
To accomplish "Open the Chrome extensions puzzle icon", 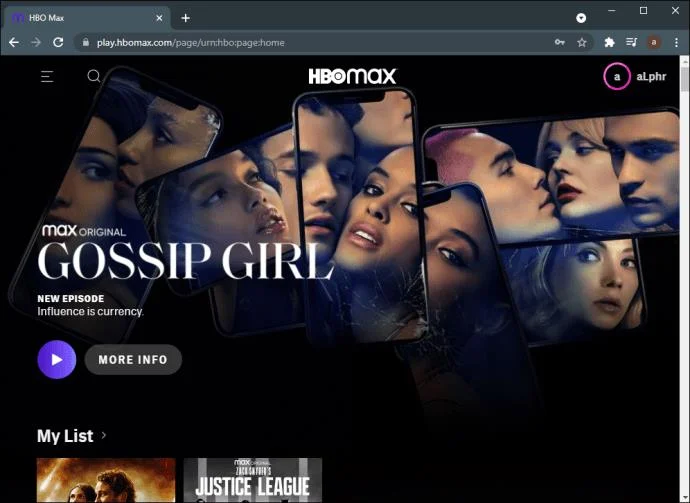I will click(609, 42).
